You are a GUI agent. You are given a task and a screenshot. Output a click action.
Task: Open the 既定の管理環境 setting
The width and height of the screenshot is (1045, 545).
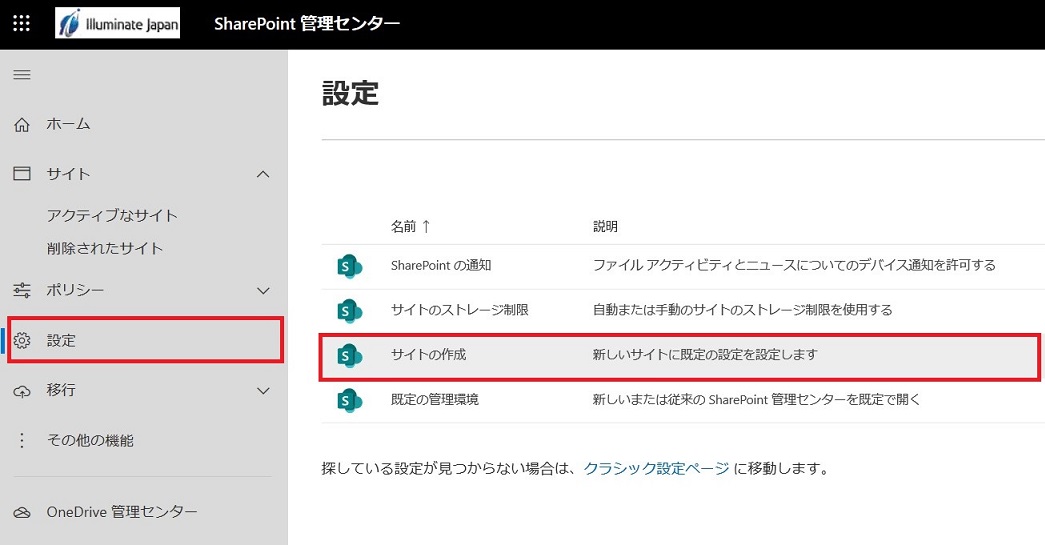(x=435, y=399)
